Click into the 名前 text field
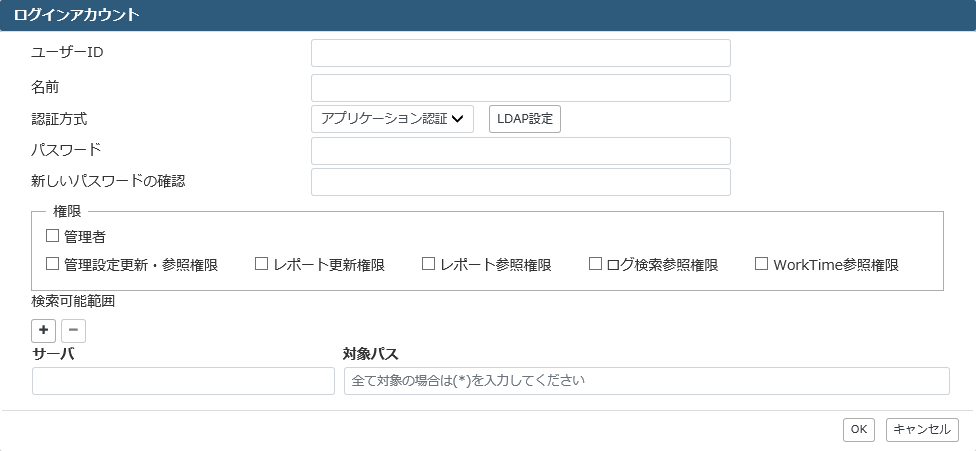 [520, 88]
